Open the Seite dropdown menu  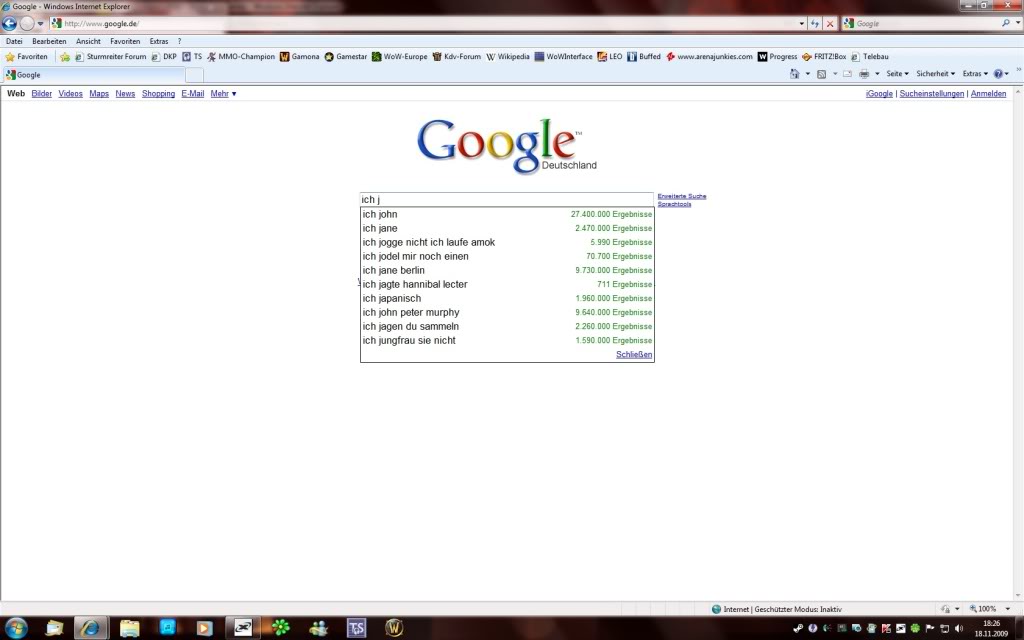click(897, 74)
